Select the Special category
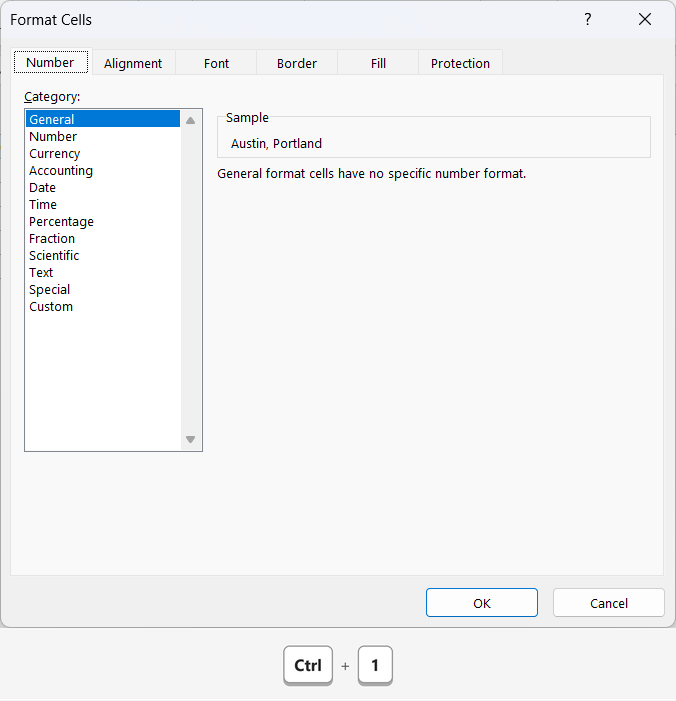676x701 pixels. 103,289
